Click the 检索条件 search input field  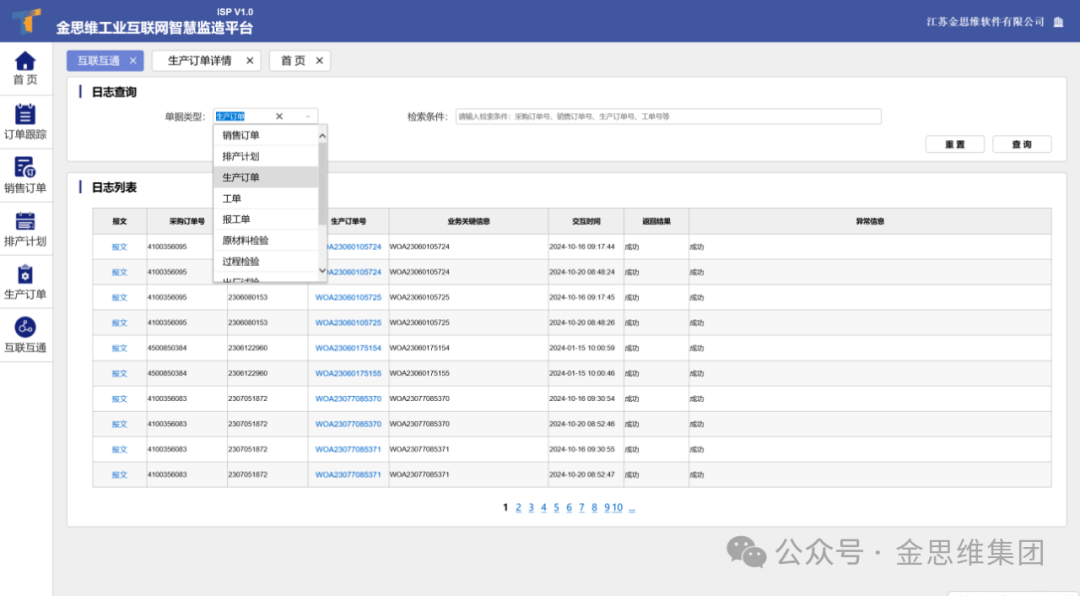click(667, 117)
